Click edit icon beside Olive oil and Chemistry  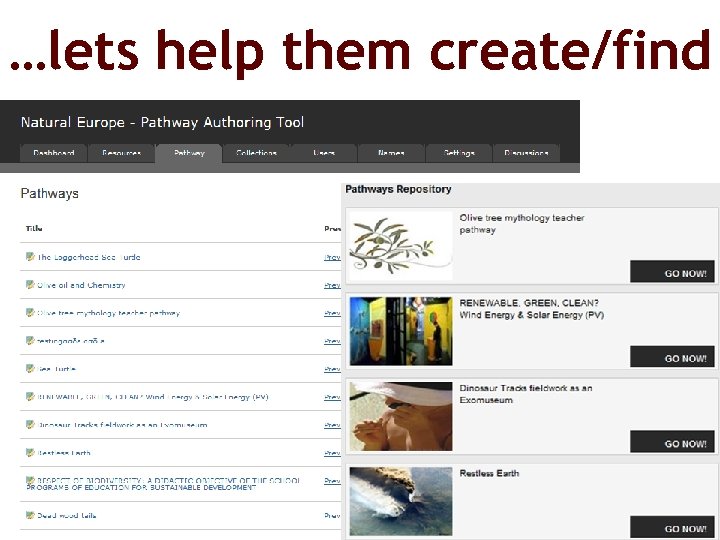30,284
